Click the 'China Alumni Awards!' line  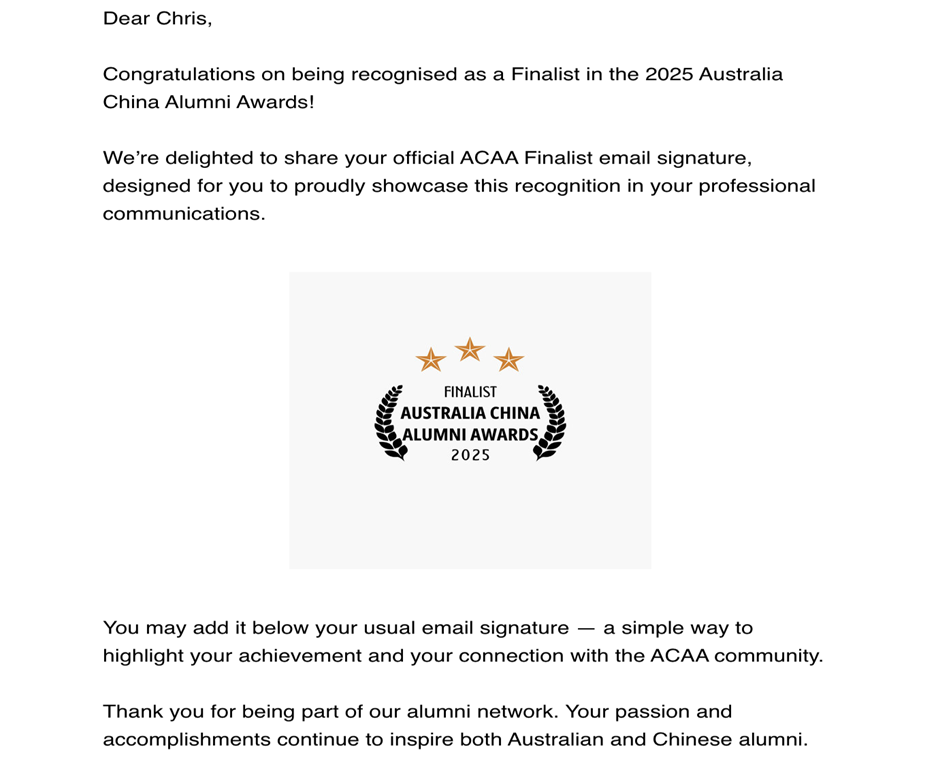click(x=208, y=103)
